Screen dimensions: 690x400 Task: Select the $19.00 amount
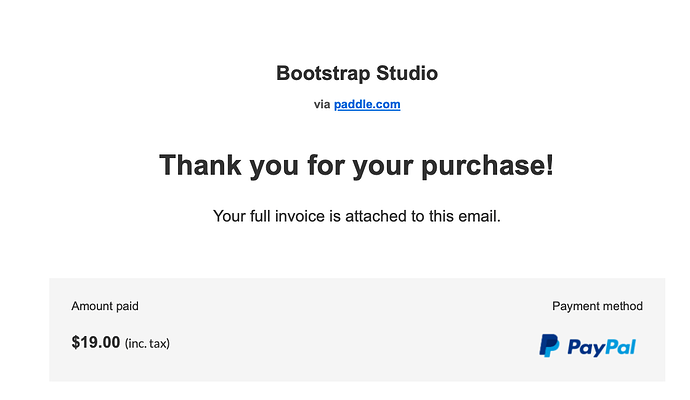[96, 342]
